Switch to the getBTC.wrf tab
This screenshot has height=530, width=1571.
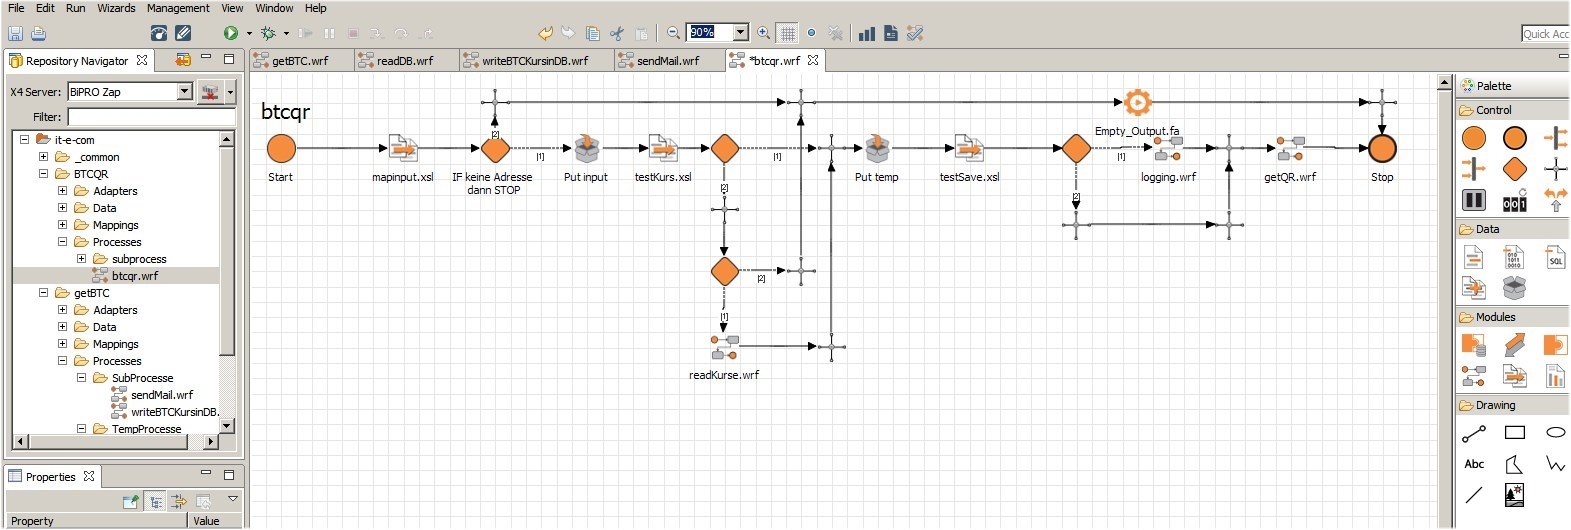tap(300, 61)
